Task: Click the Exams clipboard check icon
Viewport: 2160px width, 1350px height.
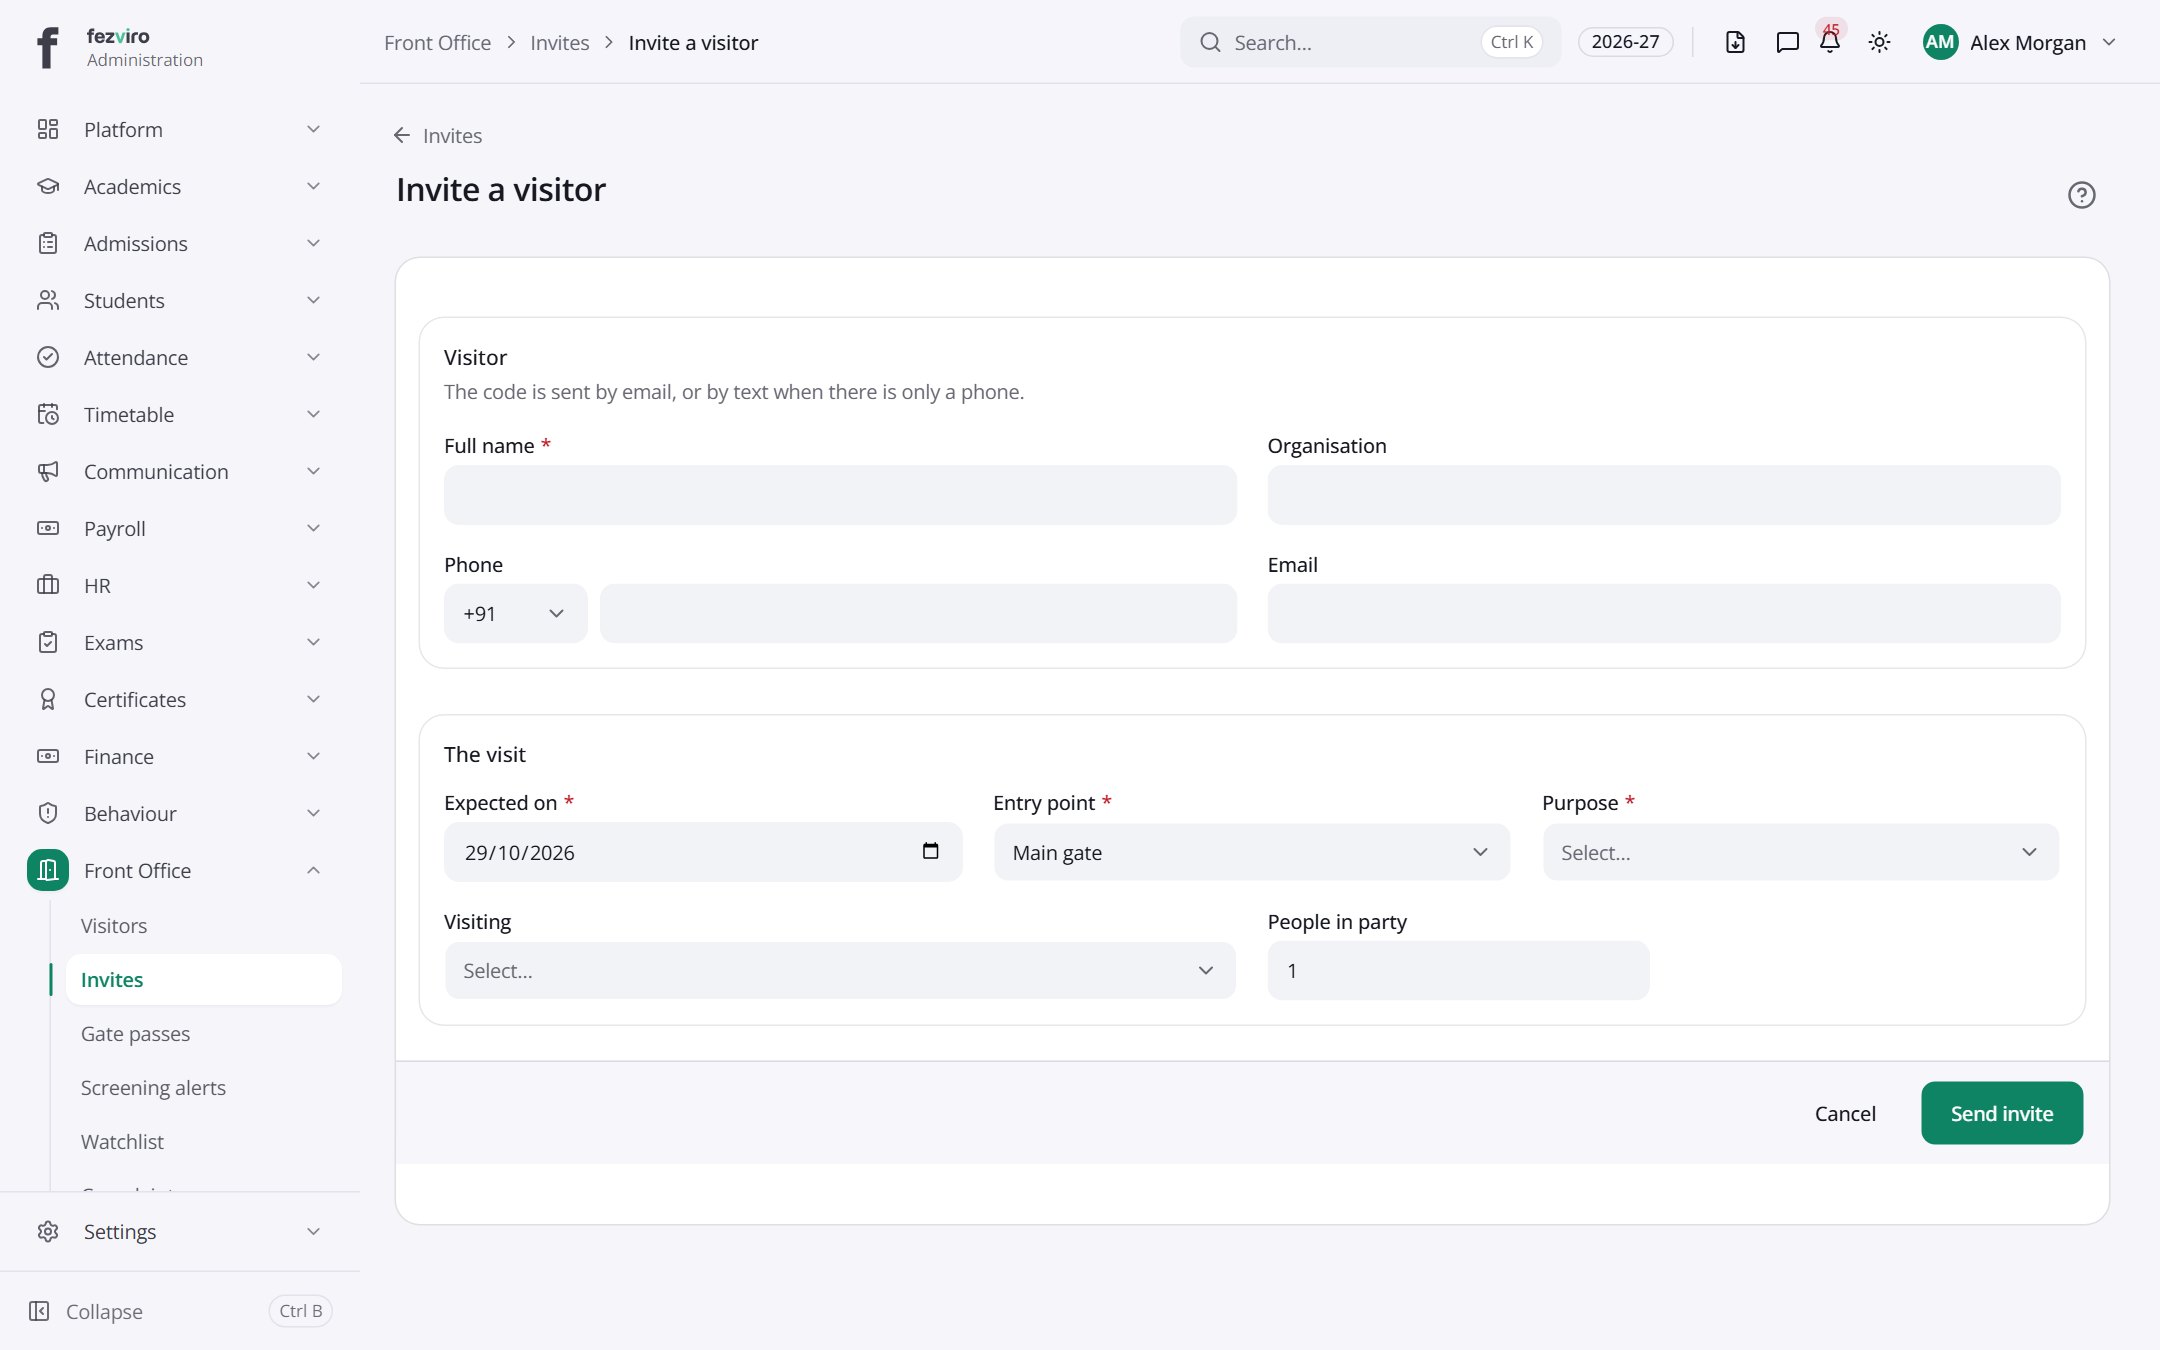Action: coord(48,642)
